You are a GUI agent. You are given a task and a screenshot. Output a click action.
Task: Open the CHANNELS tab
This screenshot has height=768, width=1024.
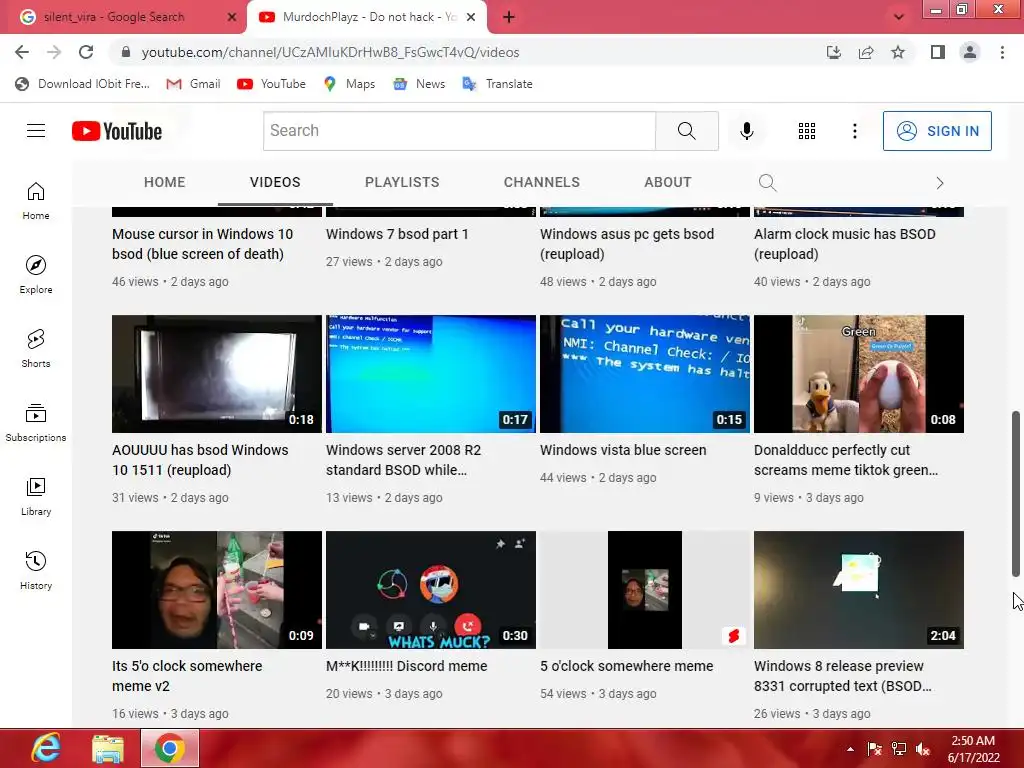[541, 182]
